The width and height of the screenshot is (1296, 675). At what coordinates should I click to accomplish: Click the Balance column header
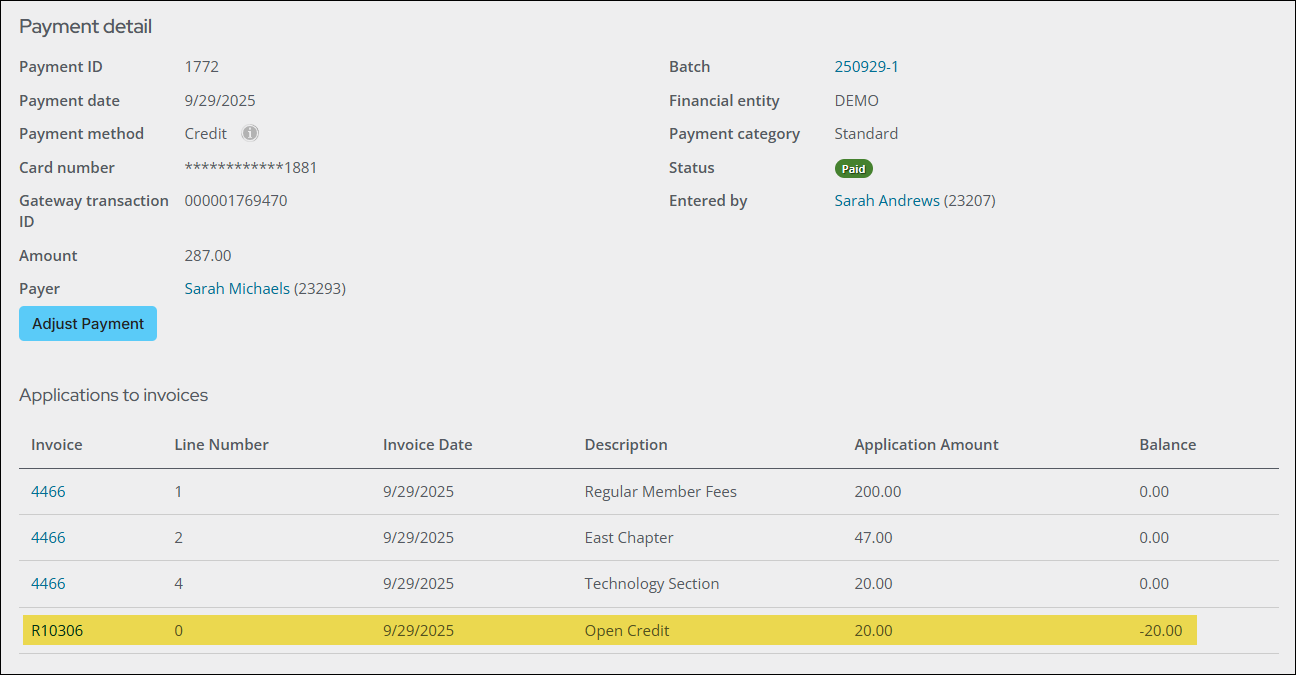click(x=1167, y=445)
